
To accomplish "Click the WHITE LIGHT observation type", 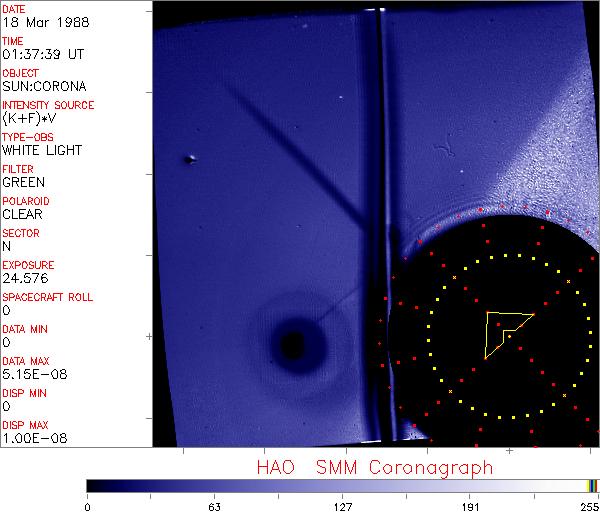I will 42,150.
